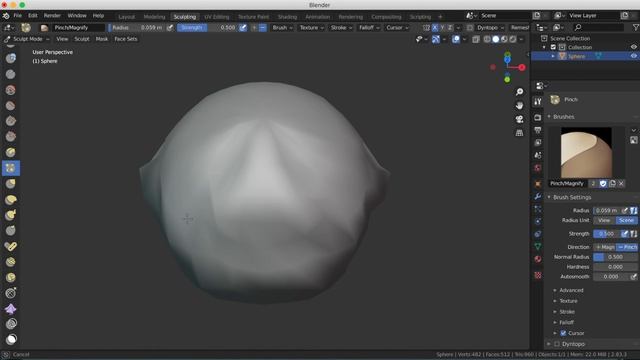The width and height of the screenshot is (640, 360).
Task: Select the Pose brush tool
Action: coord(11,246)
